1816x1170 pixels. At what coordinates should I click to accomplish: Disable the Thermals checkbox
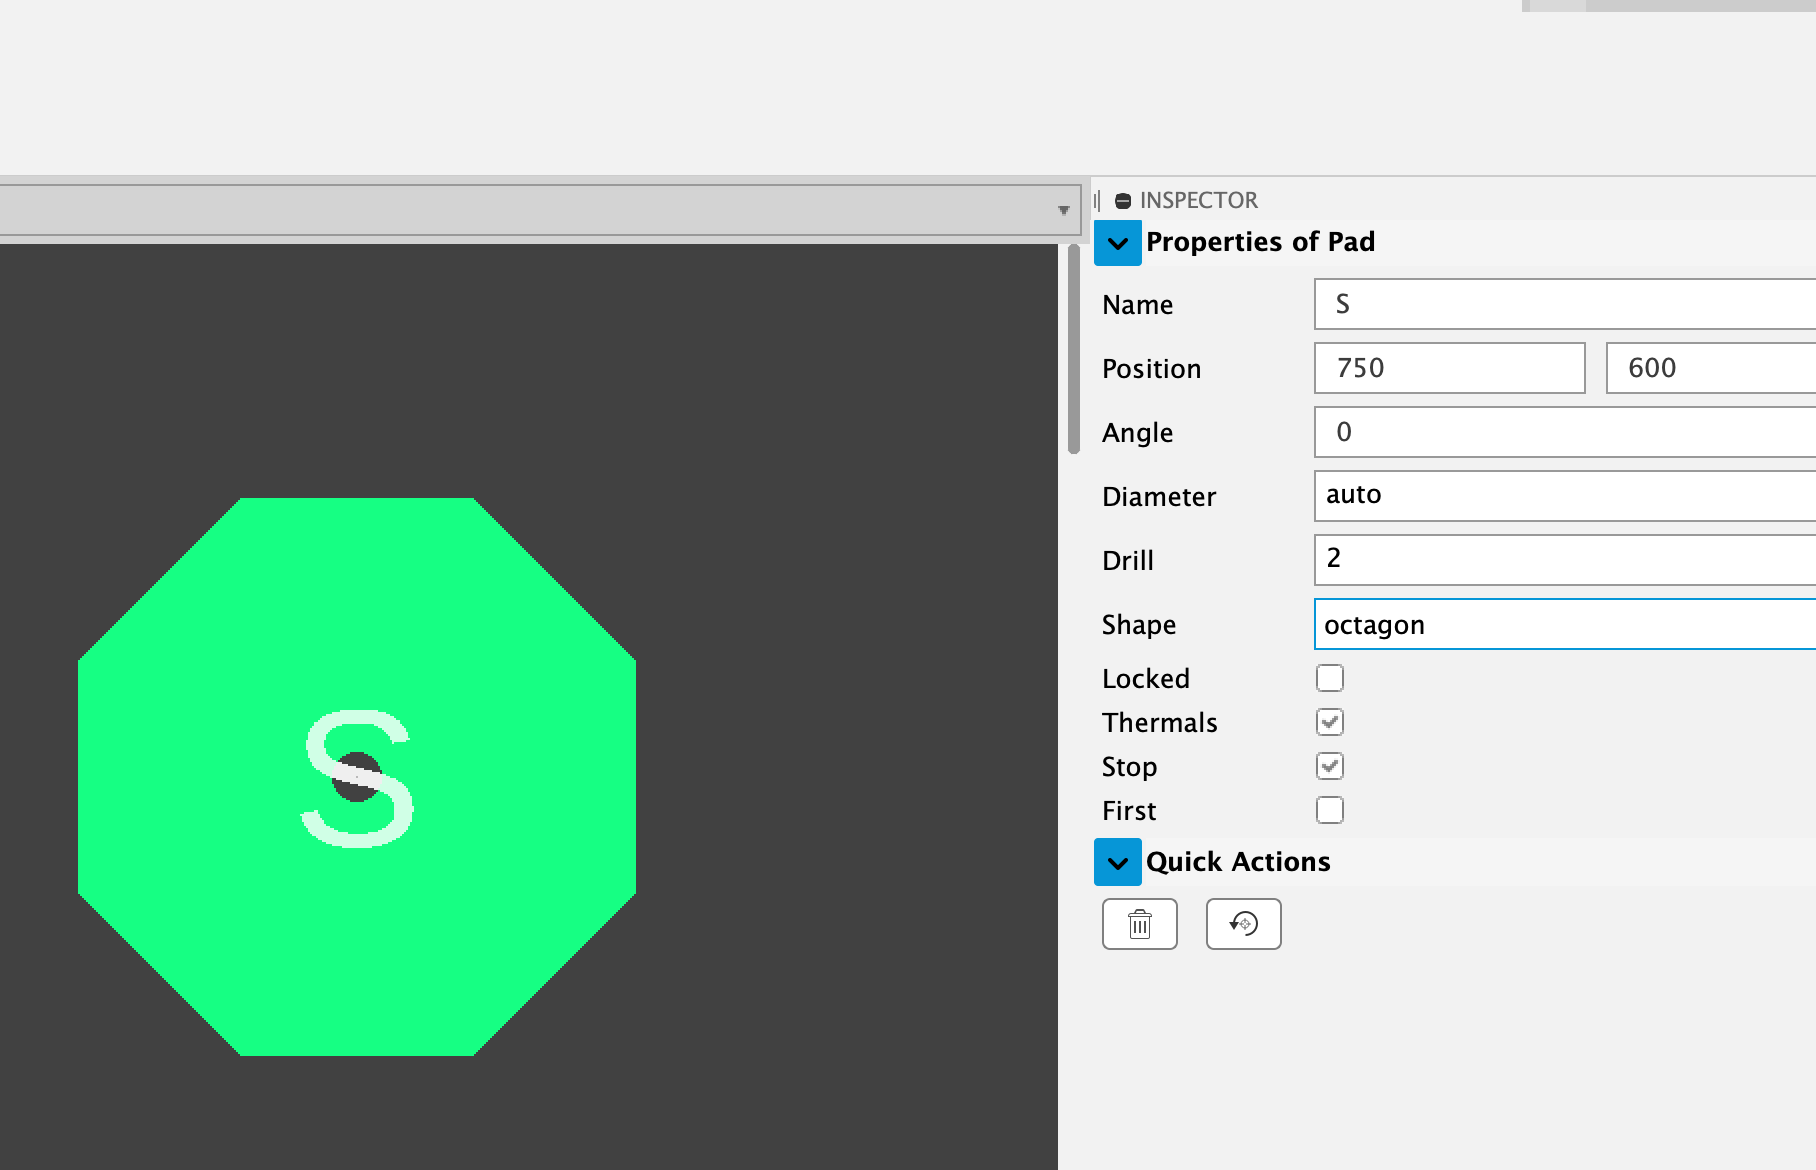pyautogui.click(x=1329, y=721)
